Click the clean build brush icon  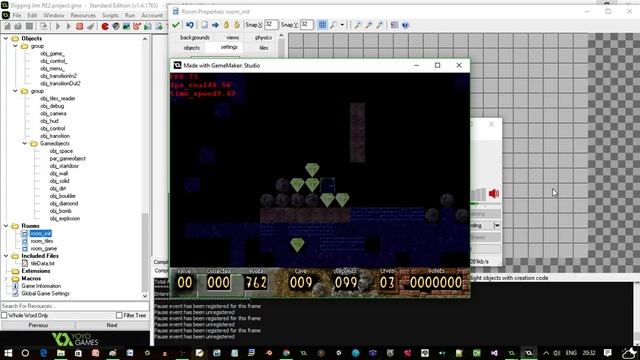(90, 27)
